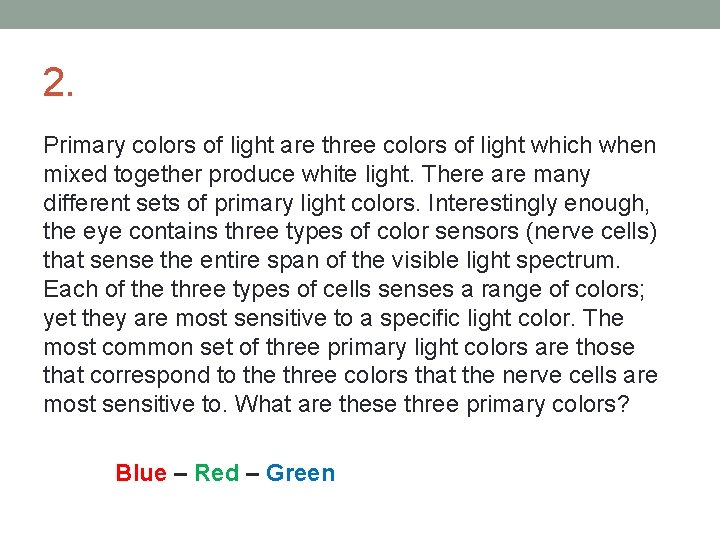
Task: Click the text "(nerve cells)" in parentheses
Action: click(x=591, y=232)
